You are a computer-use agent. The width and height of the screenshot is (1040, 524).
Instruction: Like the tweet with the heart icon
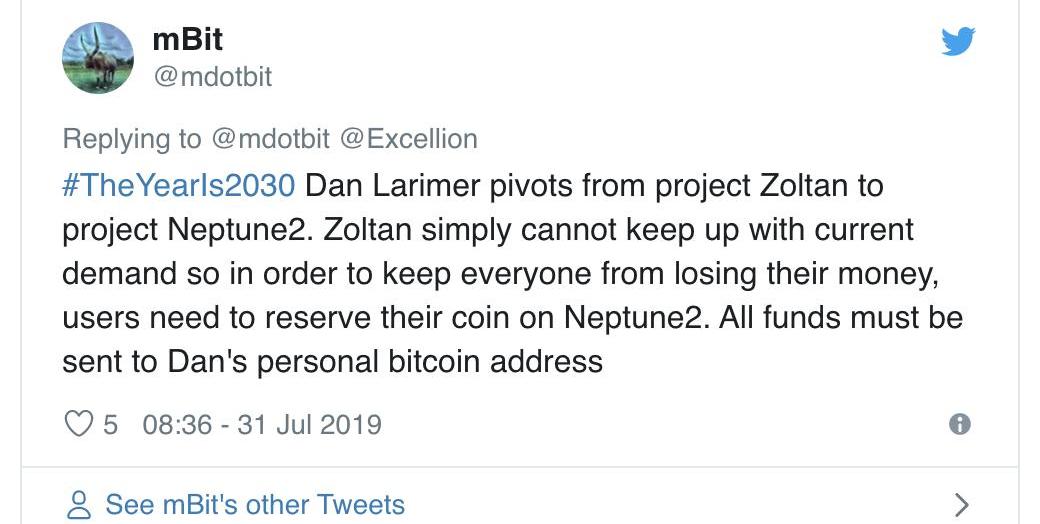(79, 424)
